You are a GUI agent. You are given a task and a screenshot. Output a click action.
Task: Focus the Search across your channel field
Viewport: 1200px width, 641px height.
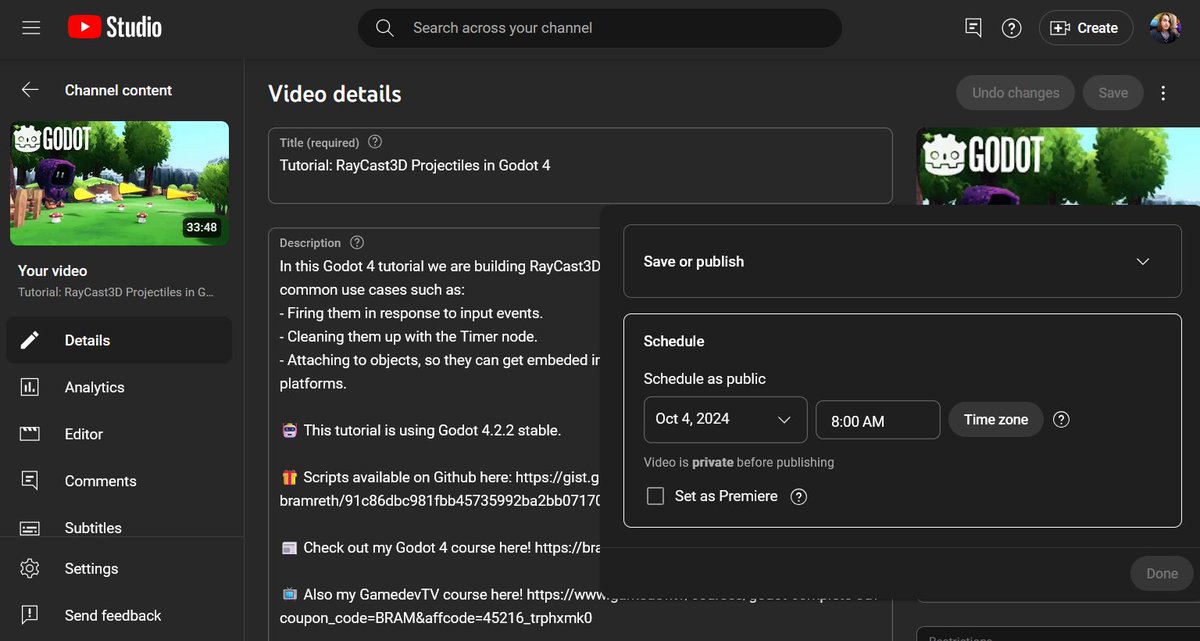[x=600, y=28]
